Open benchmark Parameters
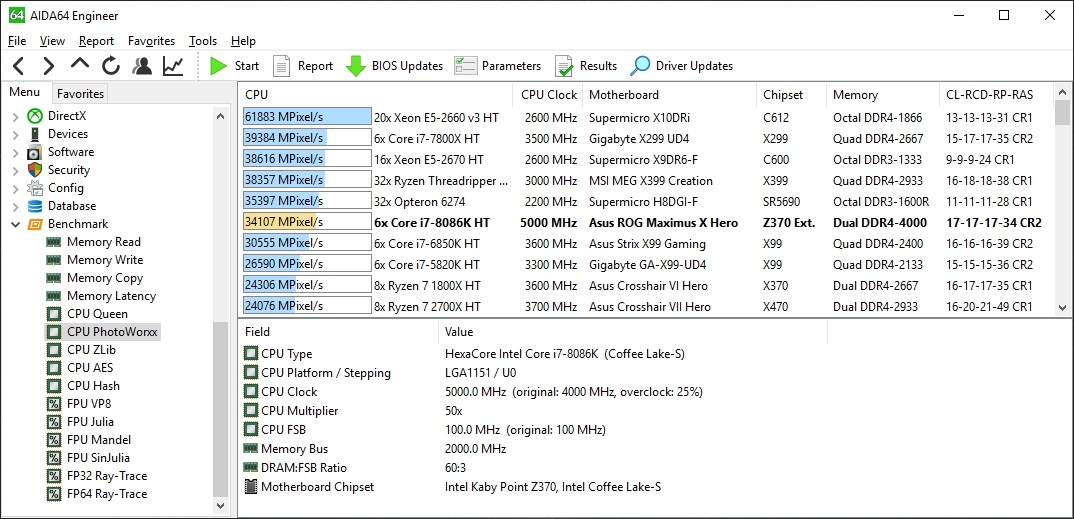The image size is (1074, 519). pos(497,66)
